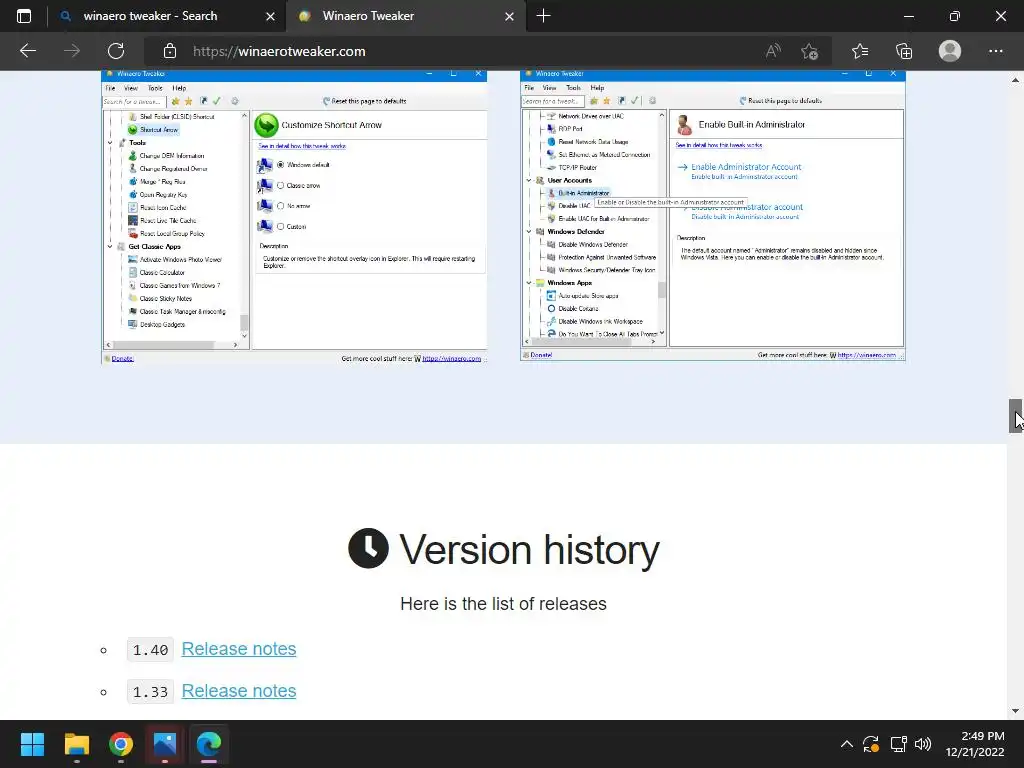The height and width of the screenshot is (768, 1024).
Task: Click Reset this page to defaults in left screenshot
Action: [364, 101]
